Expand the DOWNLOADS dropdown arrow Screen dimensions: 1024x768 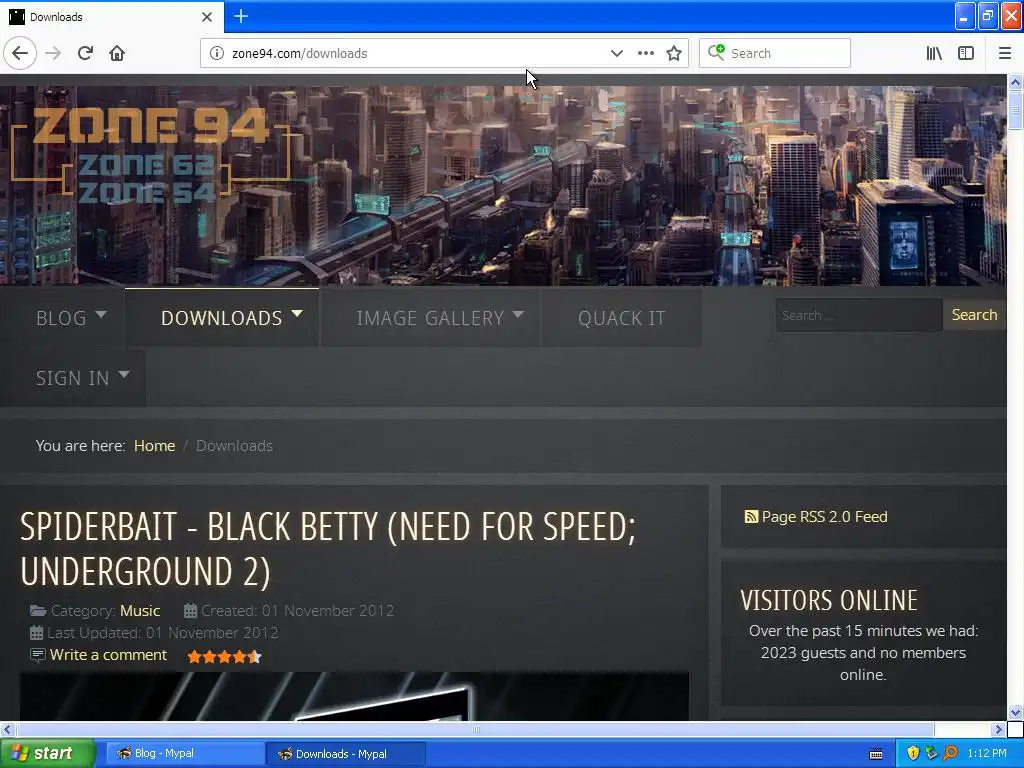296,314
